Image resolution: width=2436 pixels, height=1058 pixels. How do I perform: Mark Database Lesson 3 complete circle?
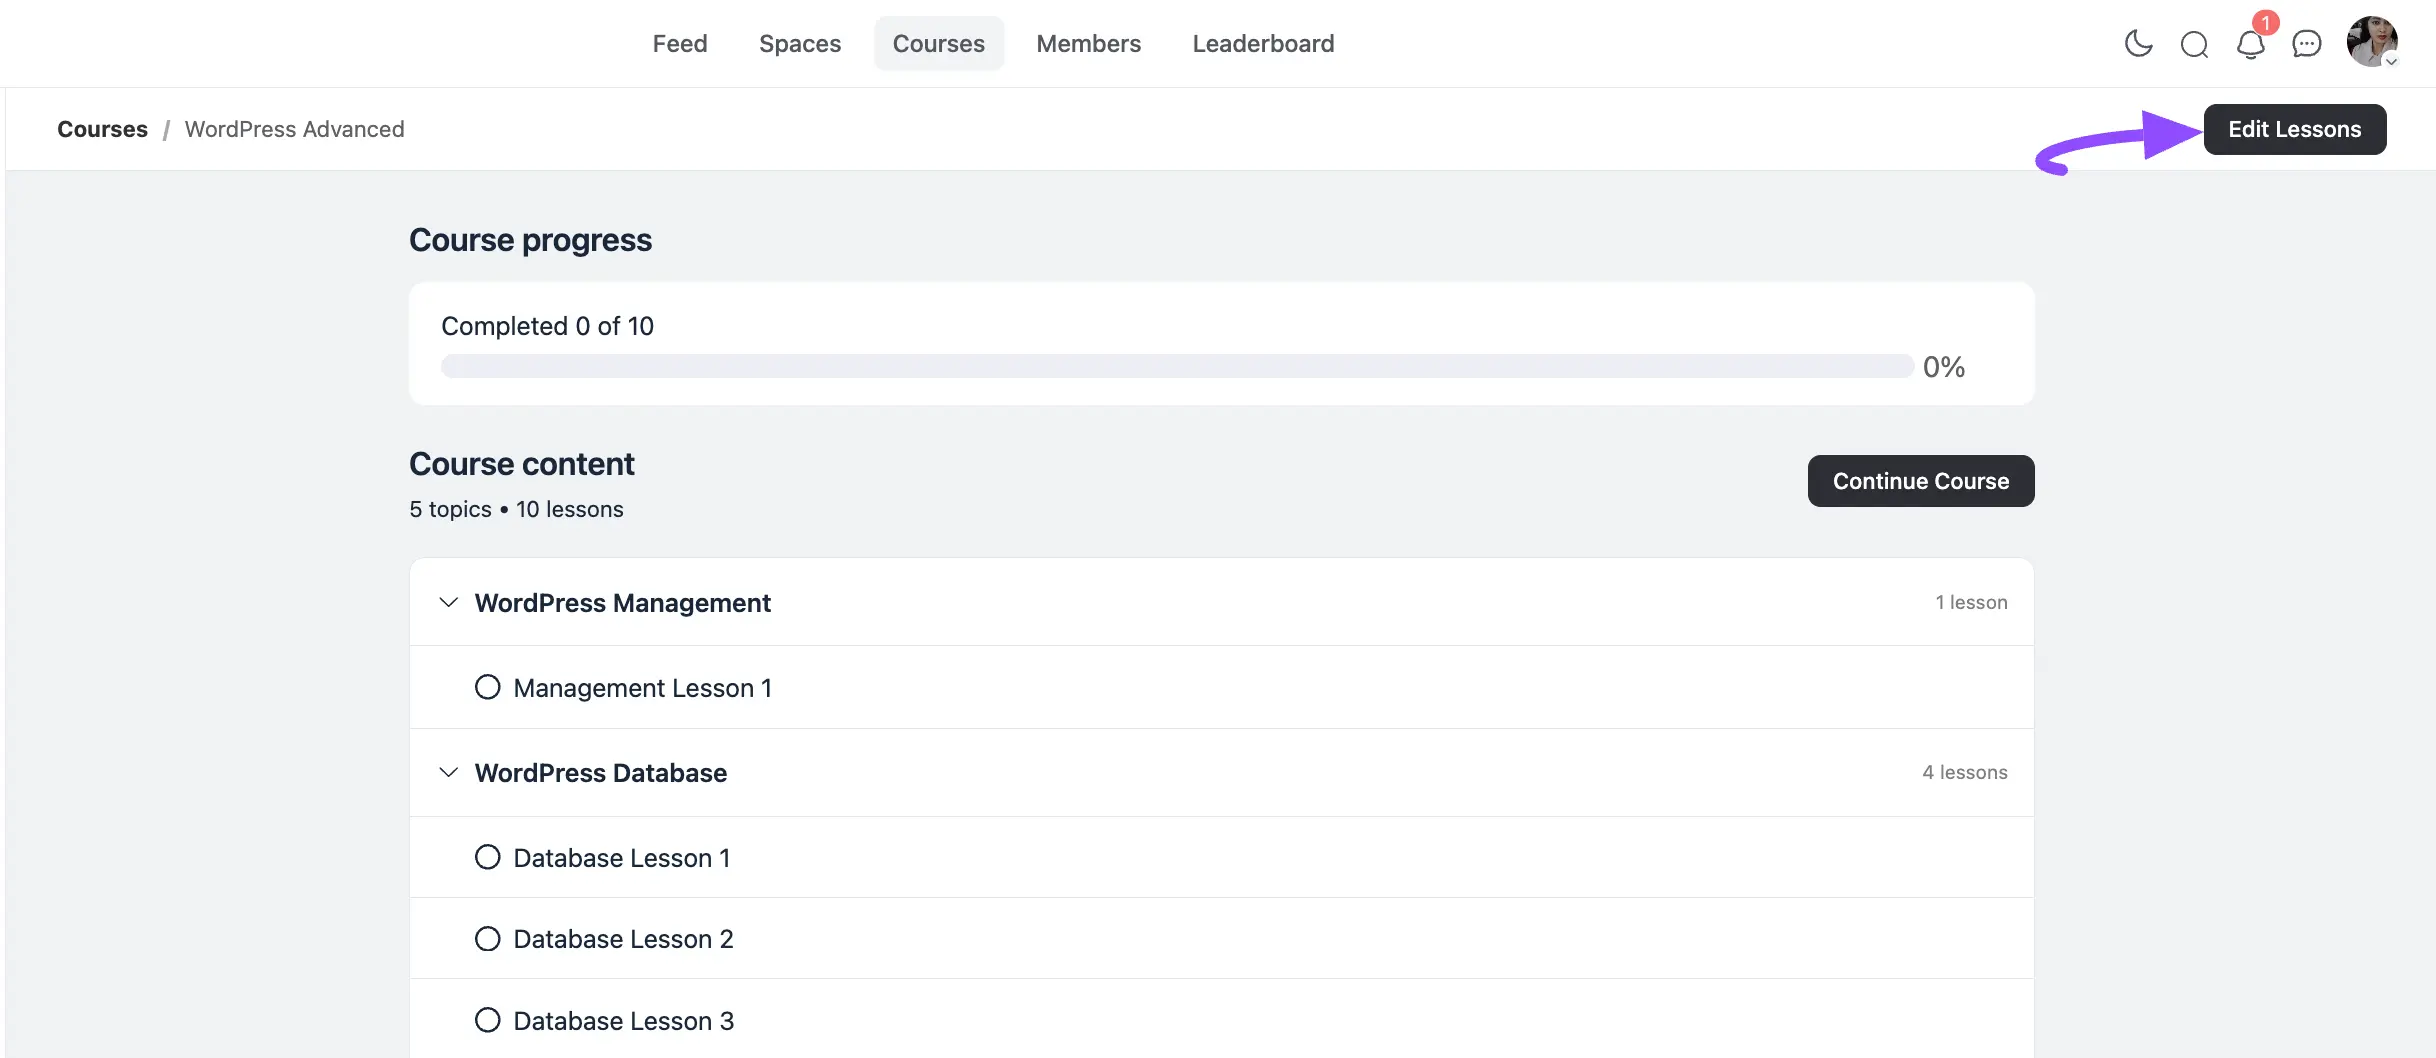point(487,1020)
